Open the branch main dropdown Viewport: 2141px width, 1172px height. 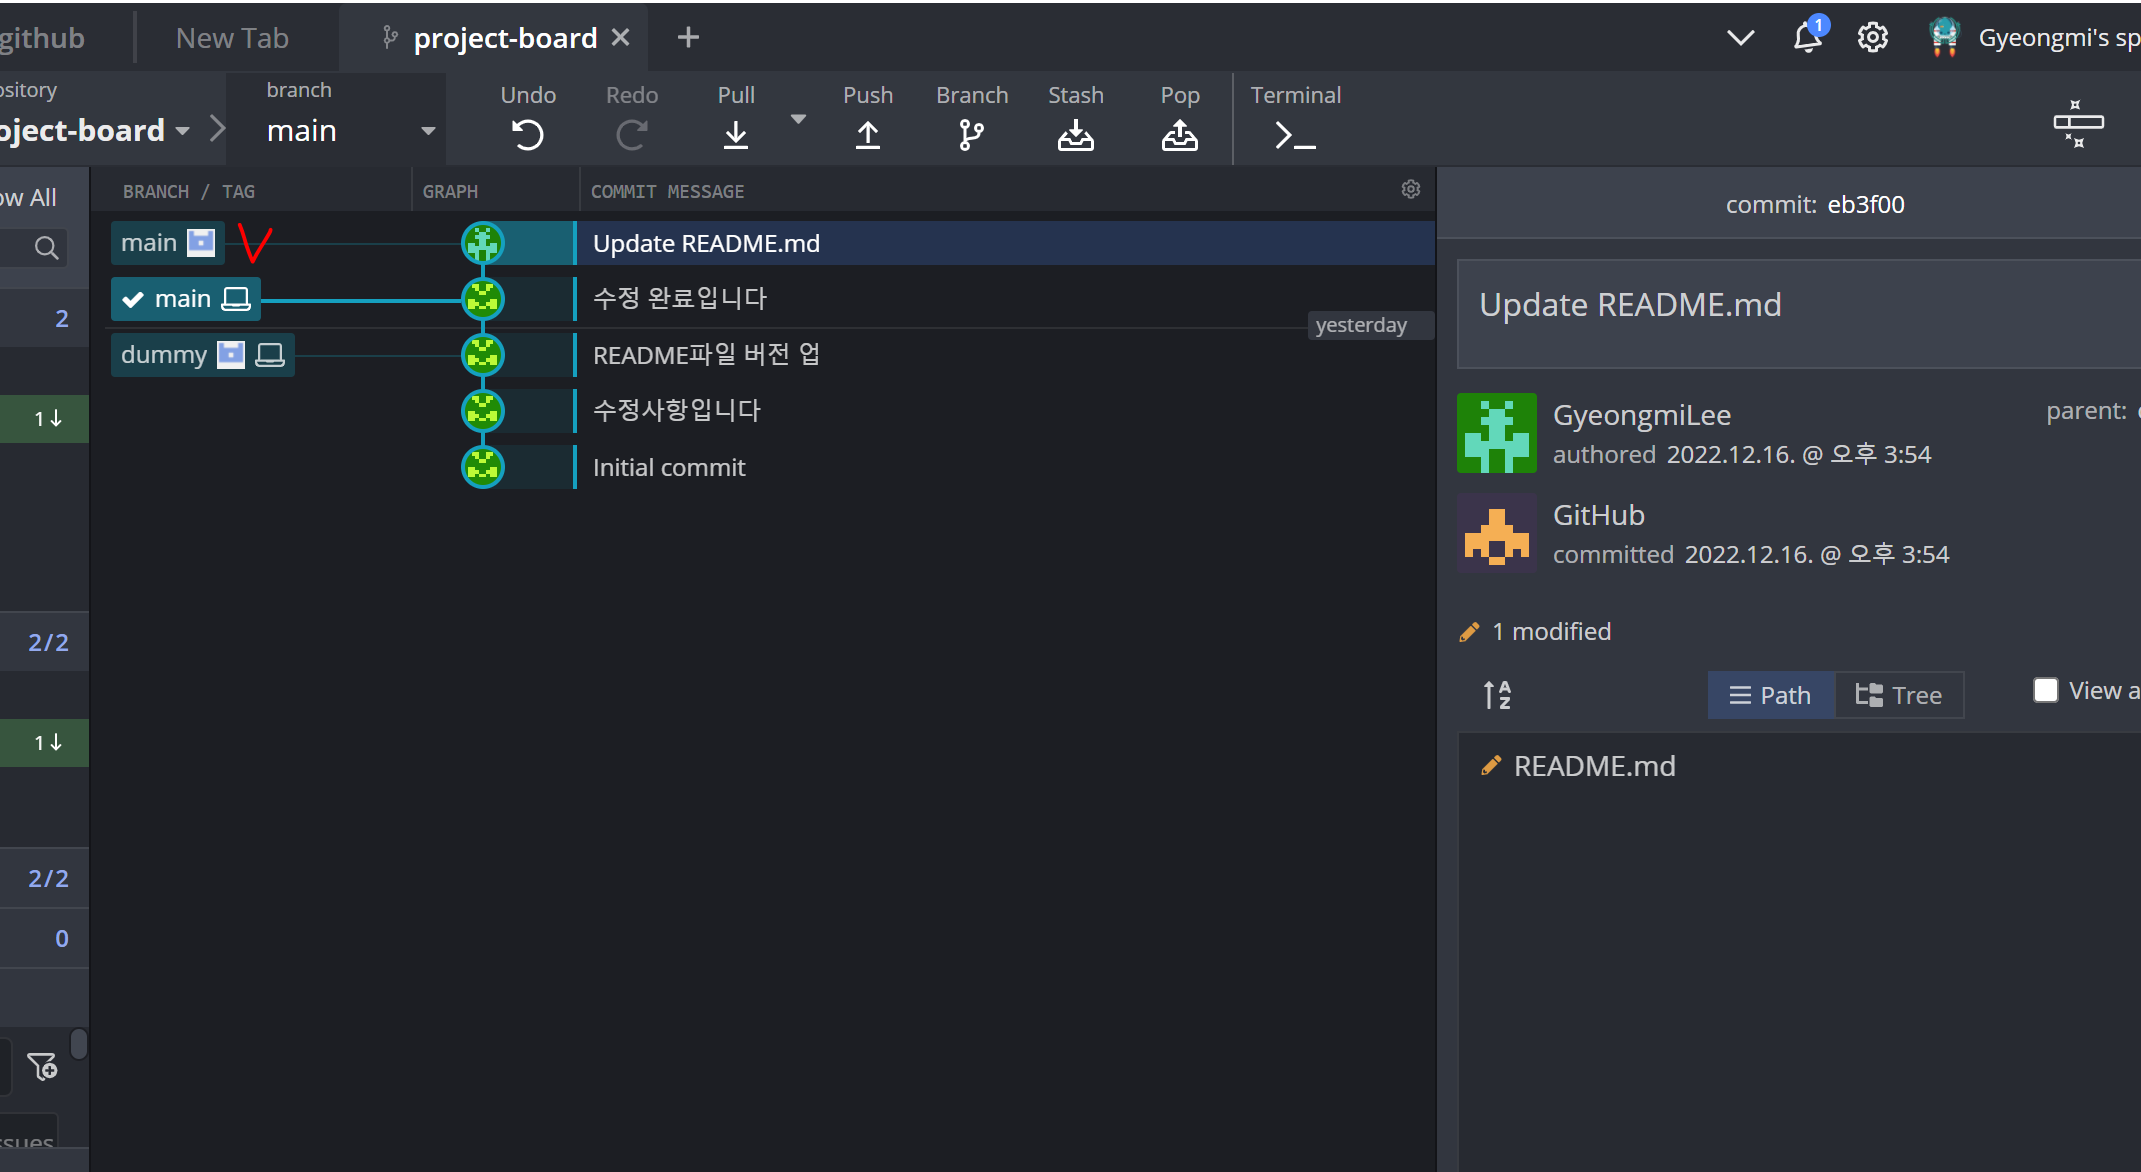[x=427, y=131]
